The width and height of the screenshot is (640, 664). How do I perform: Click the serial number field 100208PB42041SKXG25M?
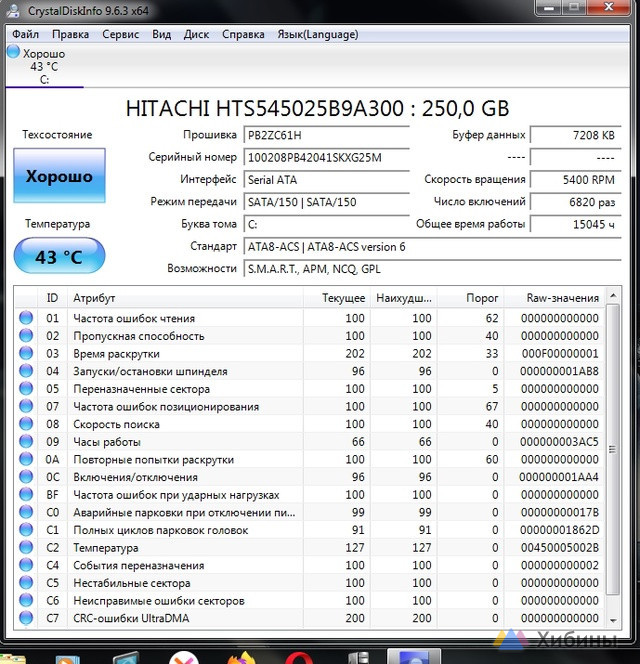tap(326, 158)
